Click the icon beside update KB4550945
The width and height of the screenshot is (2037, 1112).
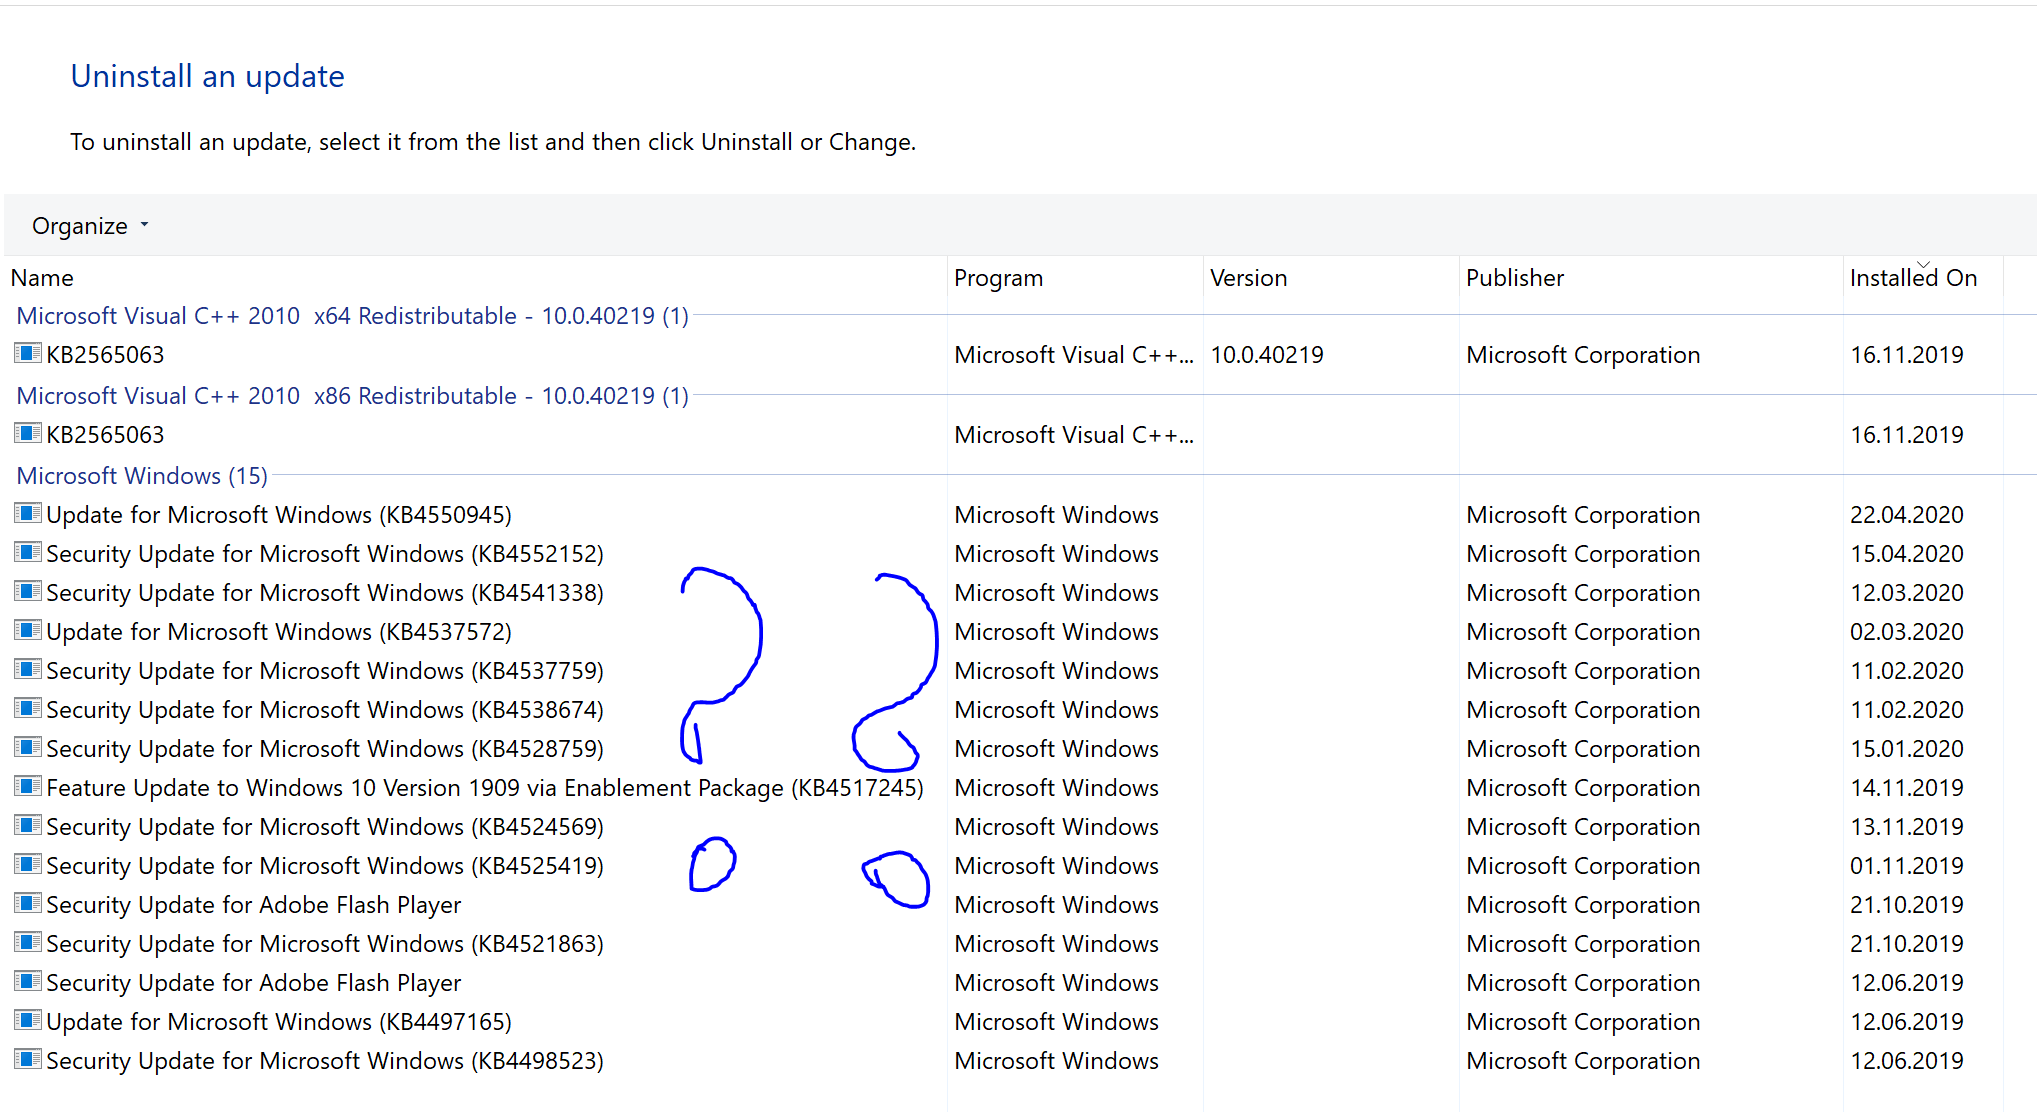pyautogui.click(x=28, y=514)
